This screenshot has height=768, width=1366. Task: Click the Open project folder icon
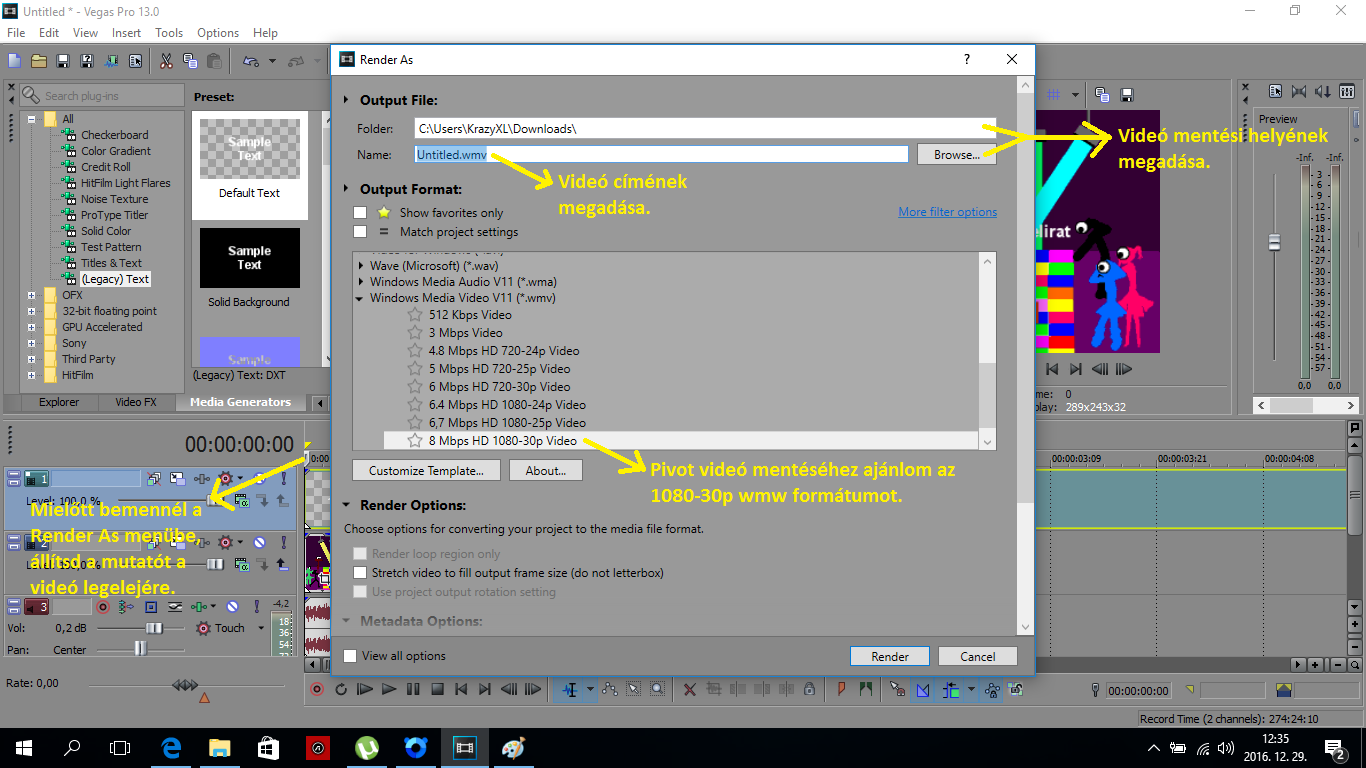pyautogui.click(x=39, y=61)
